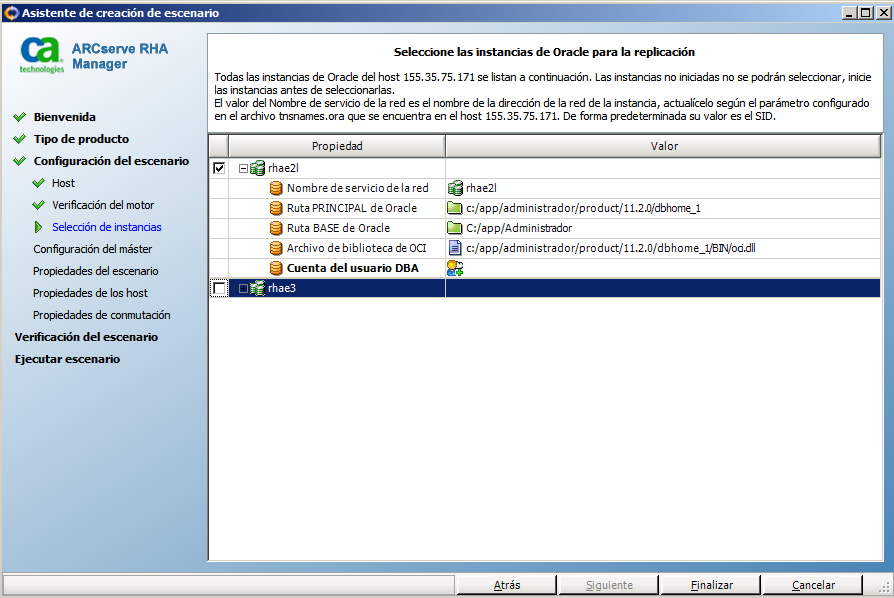Go to Configuración del escenario step
This screenshot has width=894, height=598.
coord(111,161)
